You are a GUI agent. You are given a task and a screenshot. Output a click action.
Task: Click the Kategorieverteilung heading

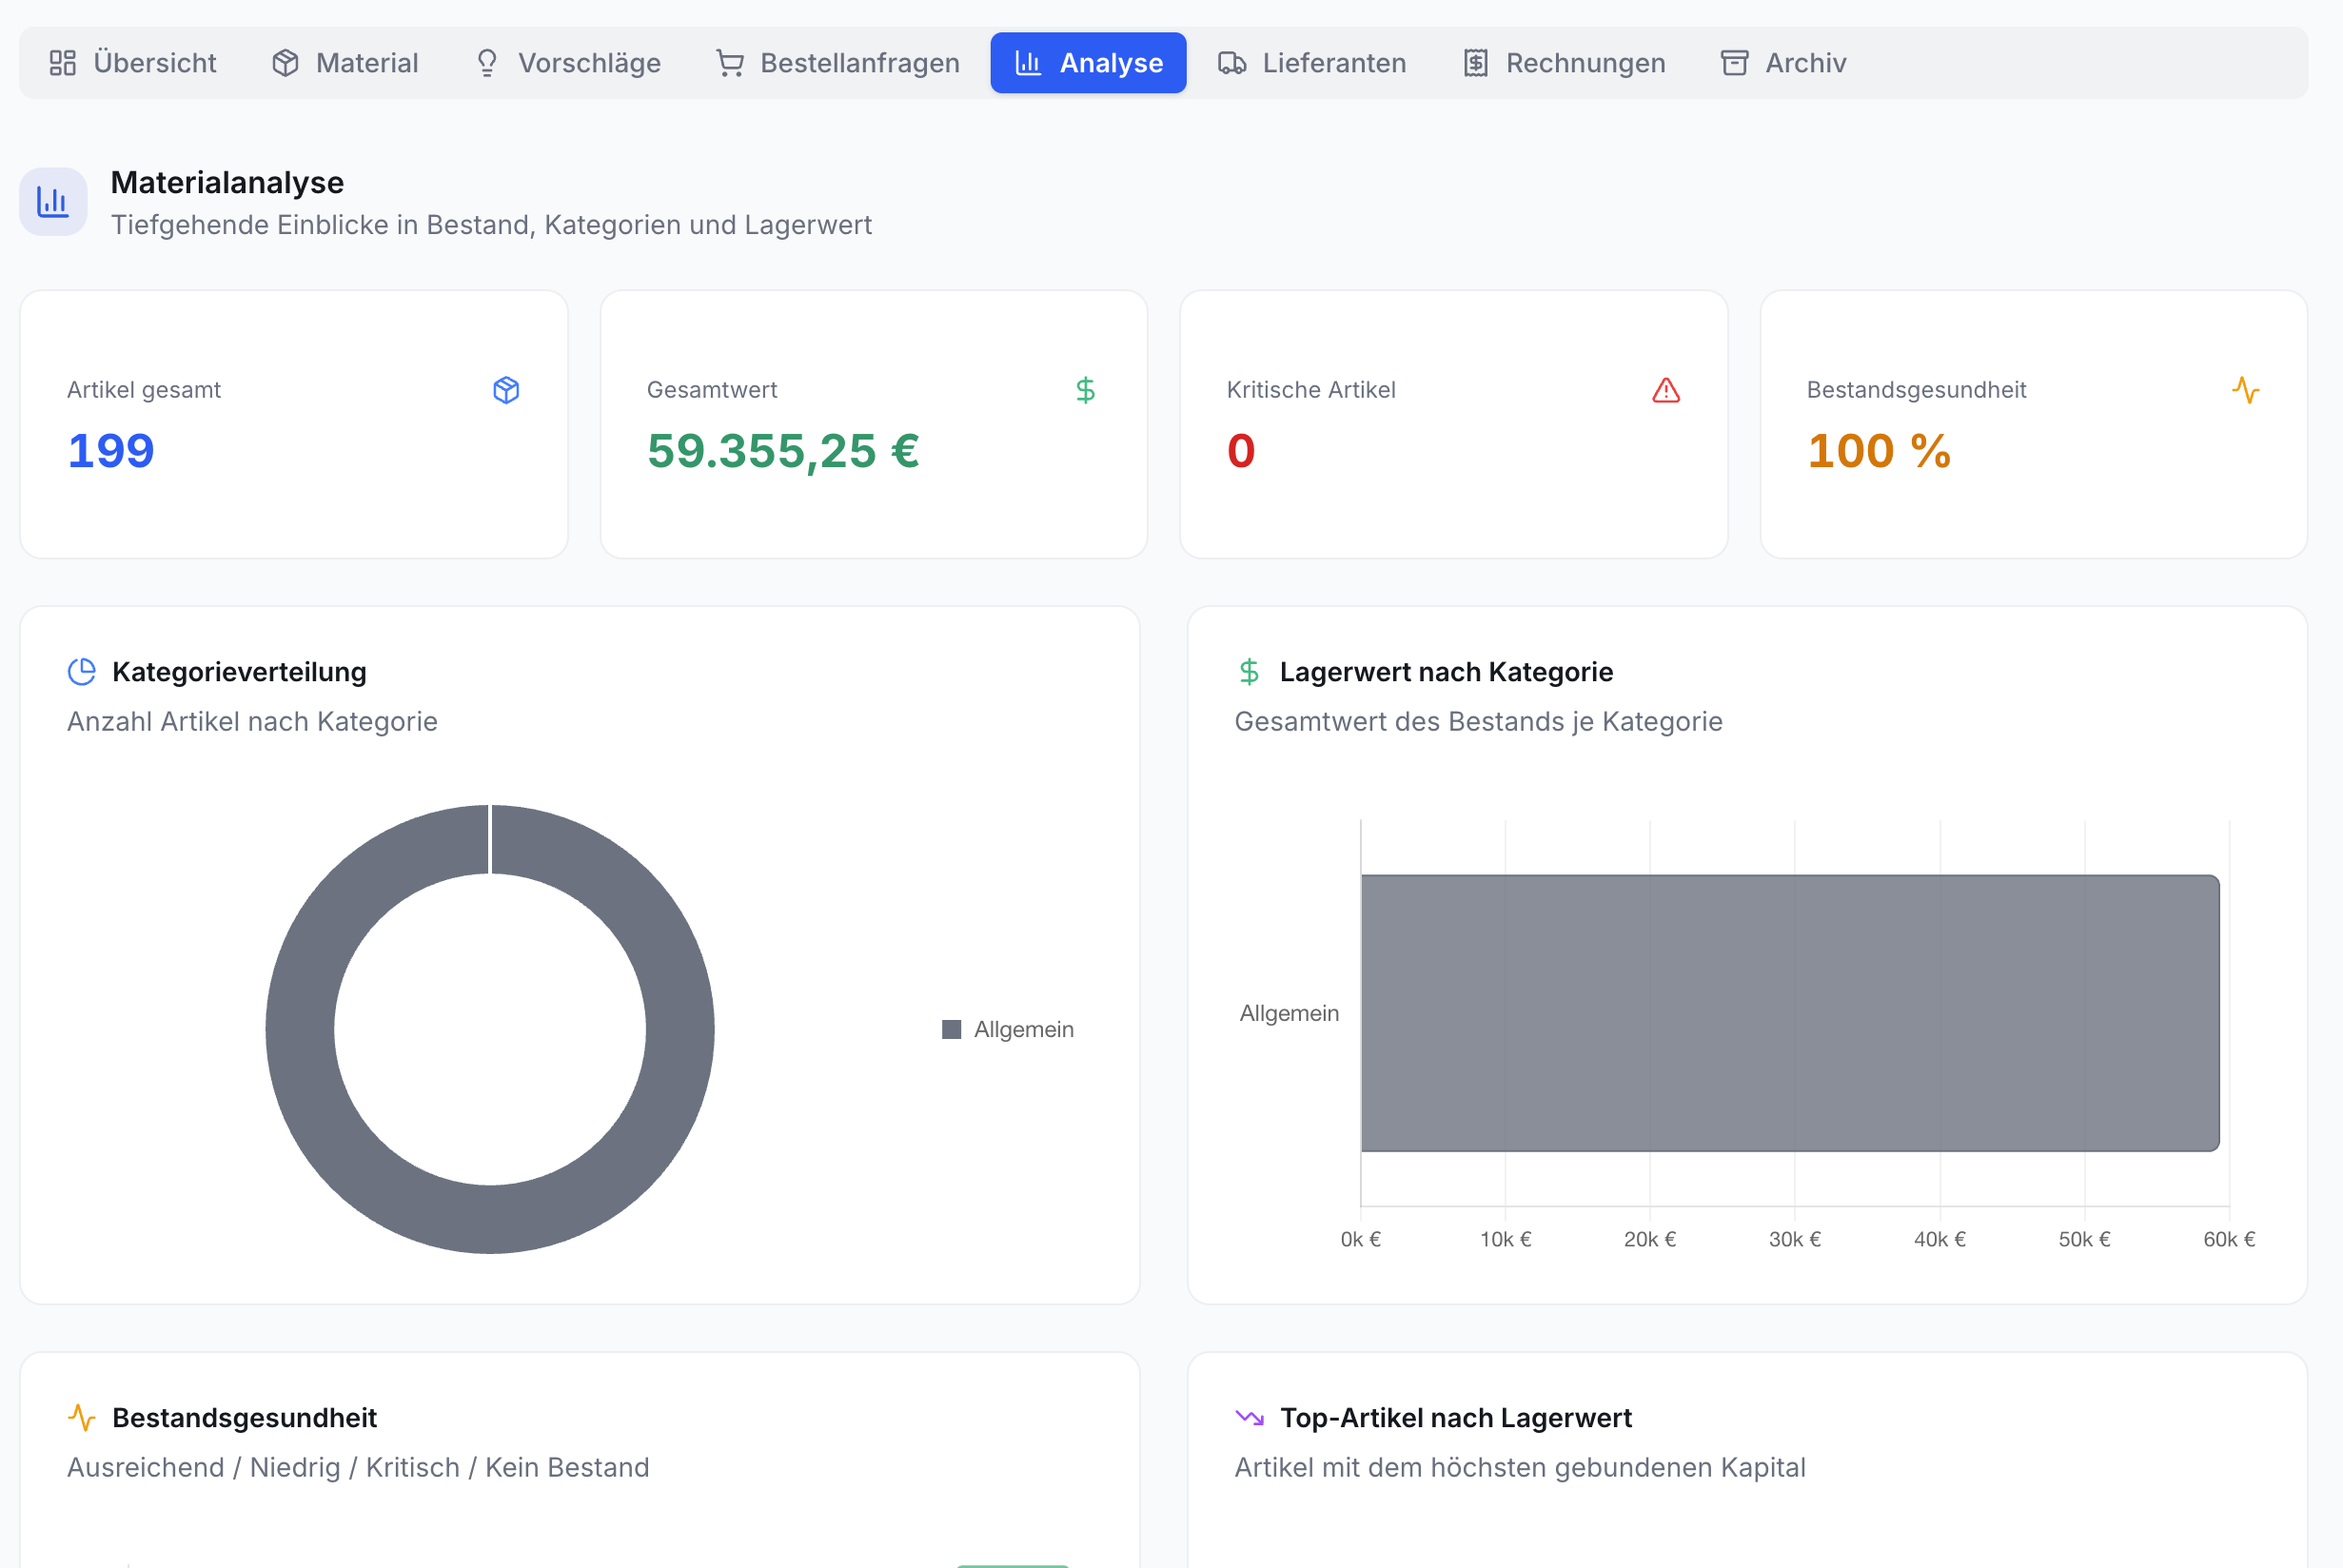pyautogui.click(x=239, y=672)
